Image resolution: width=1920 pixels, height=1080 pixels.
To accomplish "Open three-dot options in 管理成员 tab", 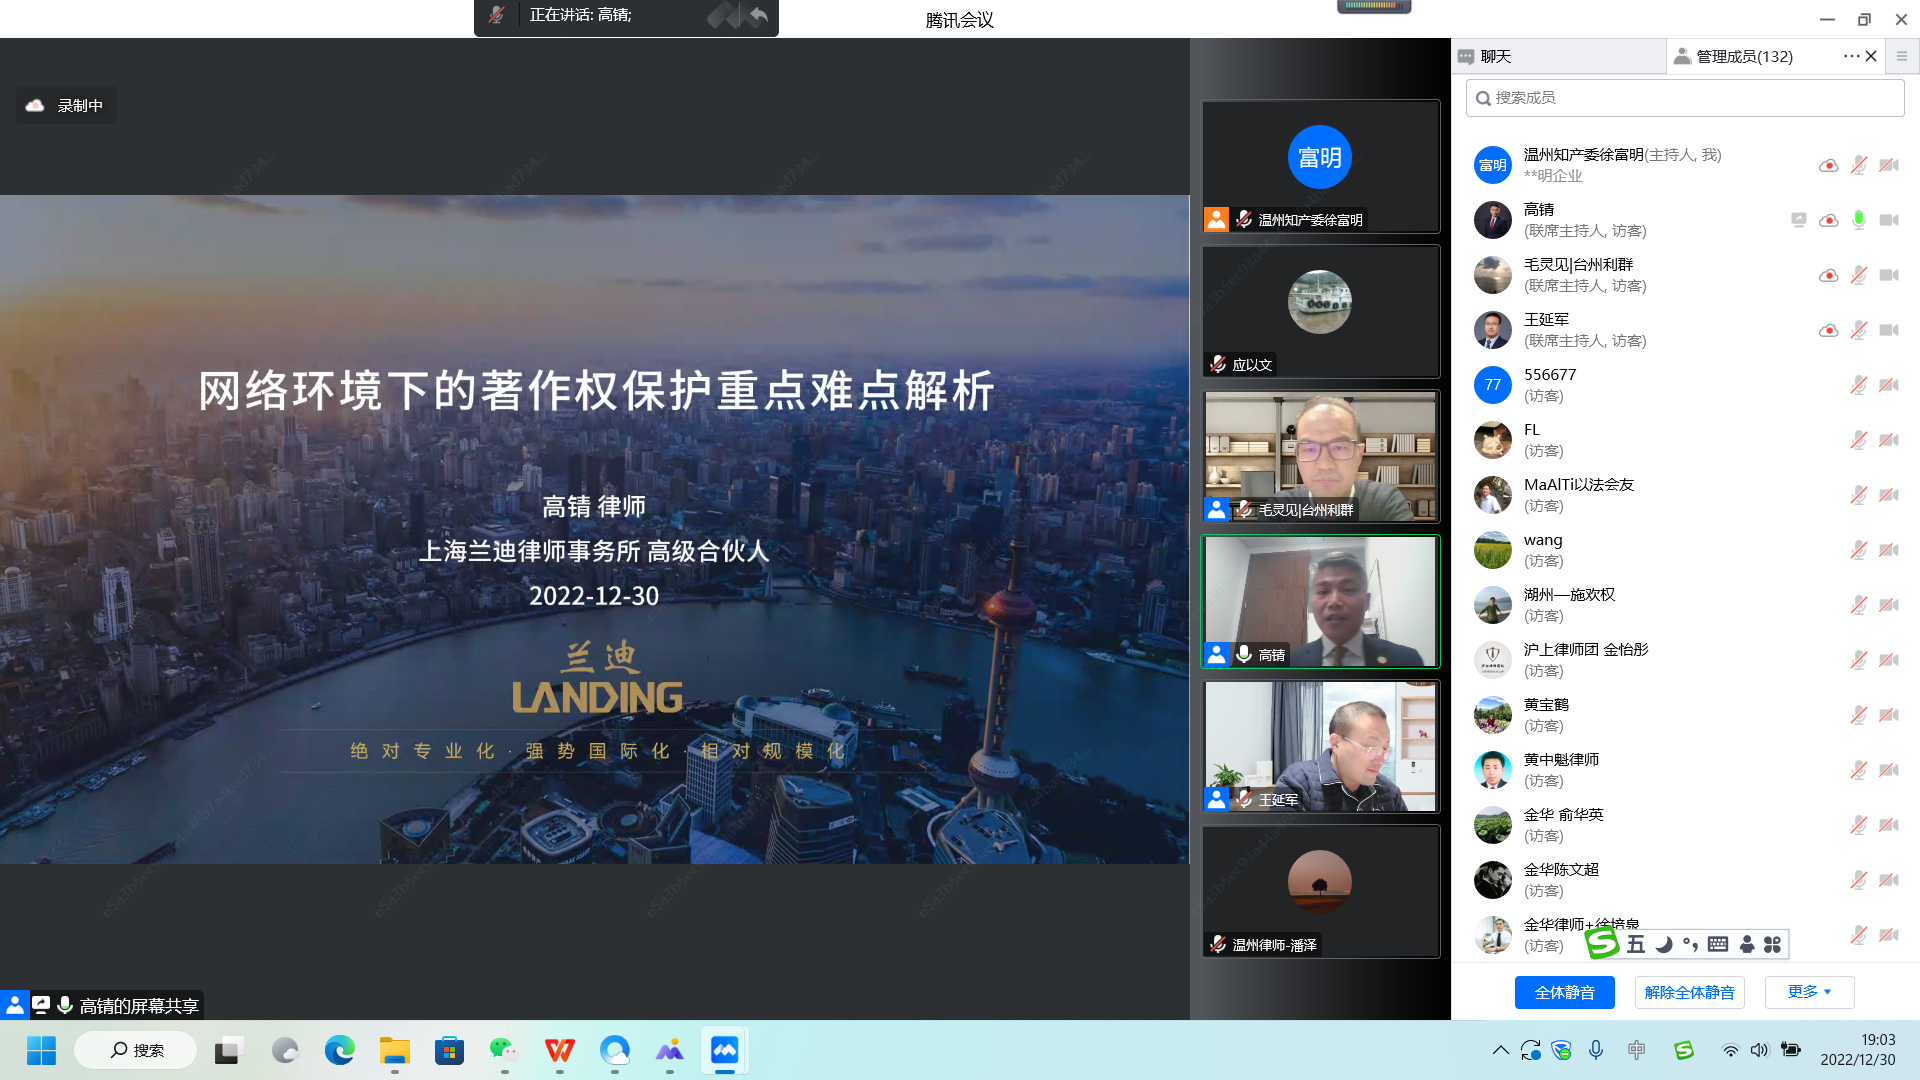I will (1851, 56).
